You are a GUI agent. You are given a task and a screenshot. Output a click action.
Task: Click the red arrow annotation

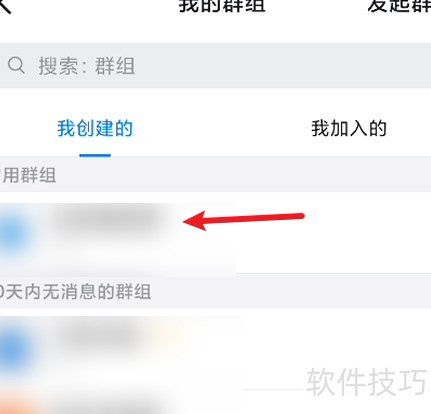[244, 221]
